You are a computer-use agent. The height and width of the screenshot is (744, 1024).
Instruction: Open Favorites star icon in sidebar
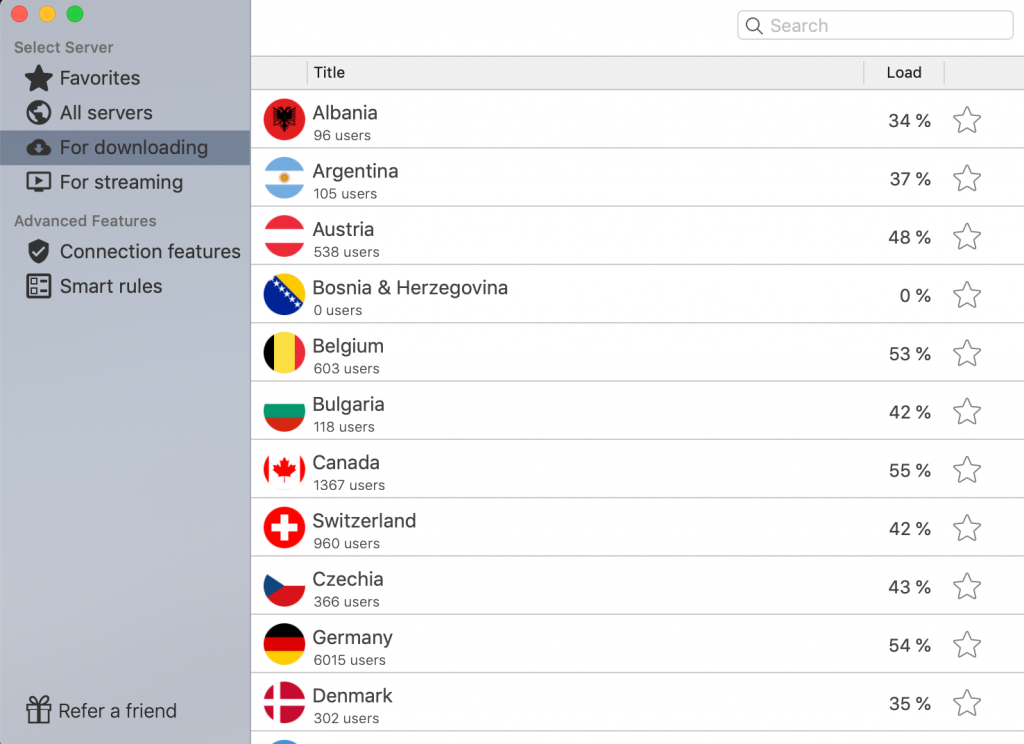[x=39, y=78]
